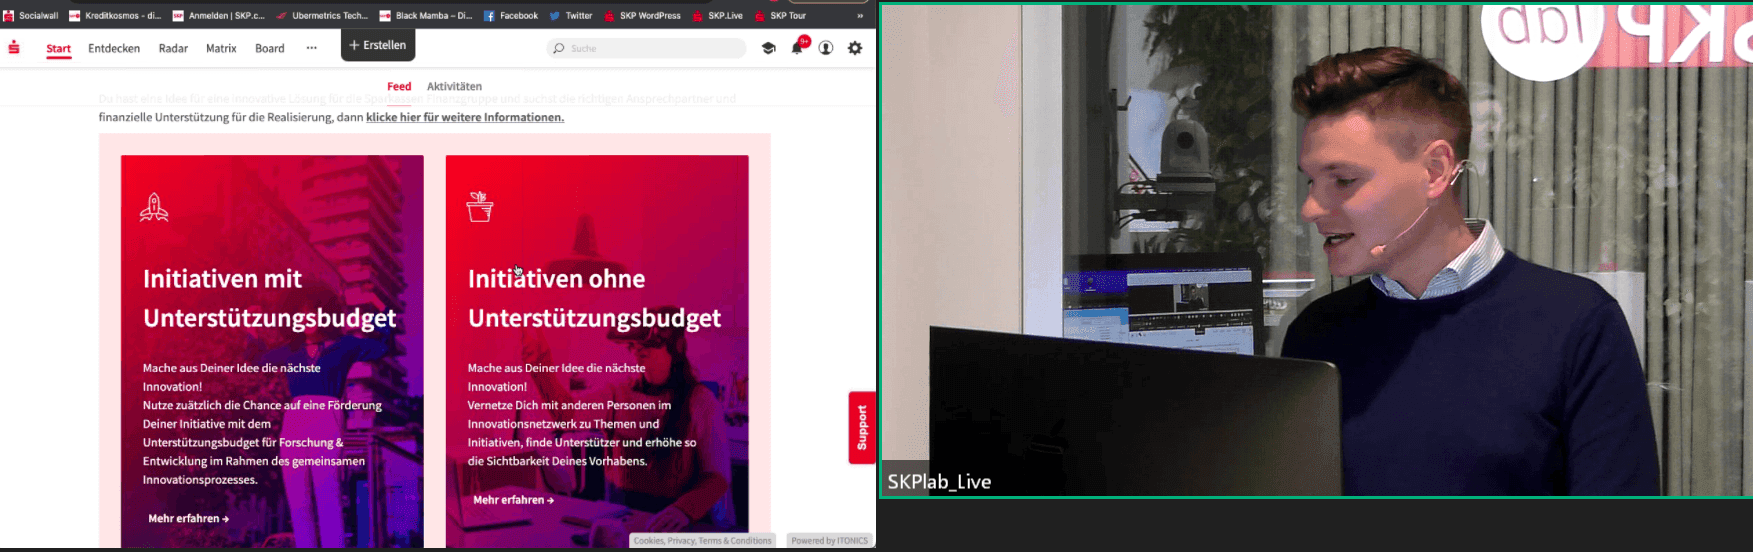Open the SKP Tour bookmark
This screenshot has width=1753, height=552.
(780, 15)
